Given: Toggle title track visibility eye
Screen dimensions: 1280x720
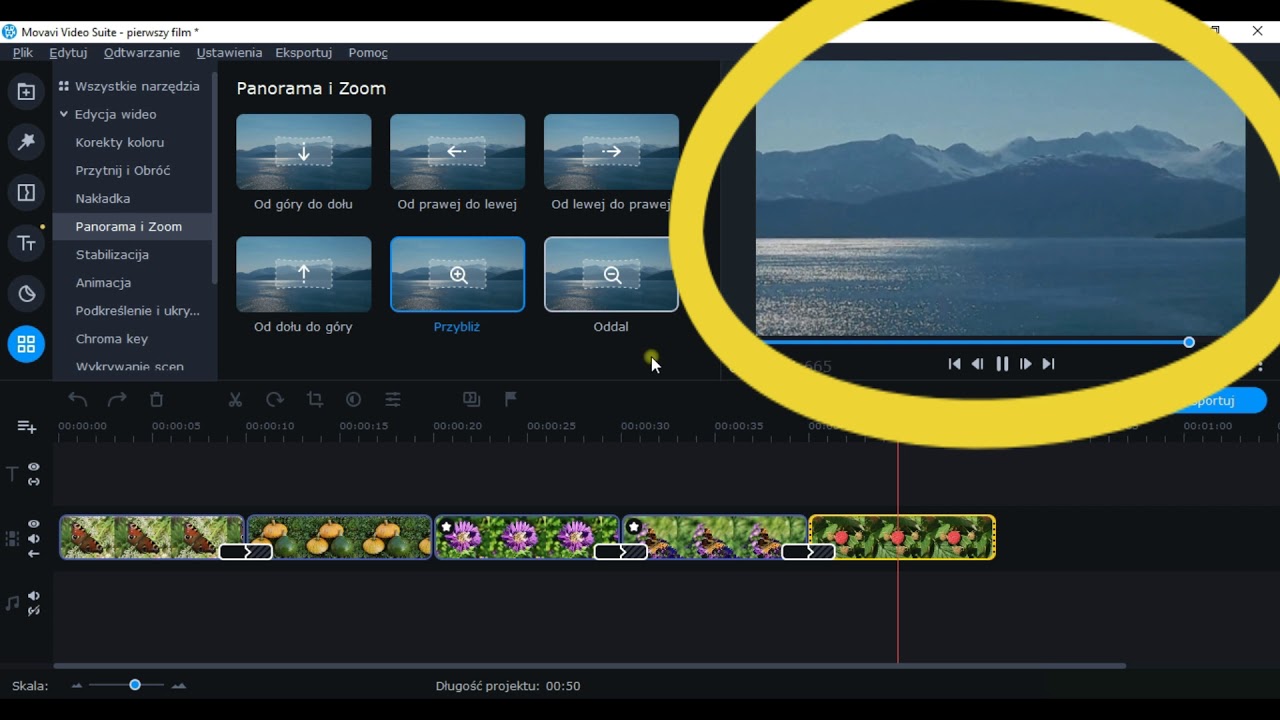Looking at the screenshot, I should (x=34, y=467).
